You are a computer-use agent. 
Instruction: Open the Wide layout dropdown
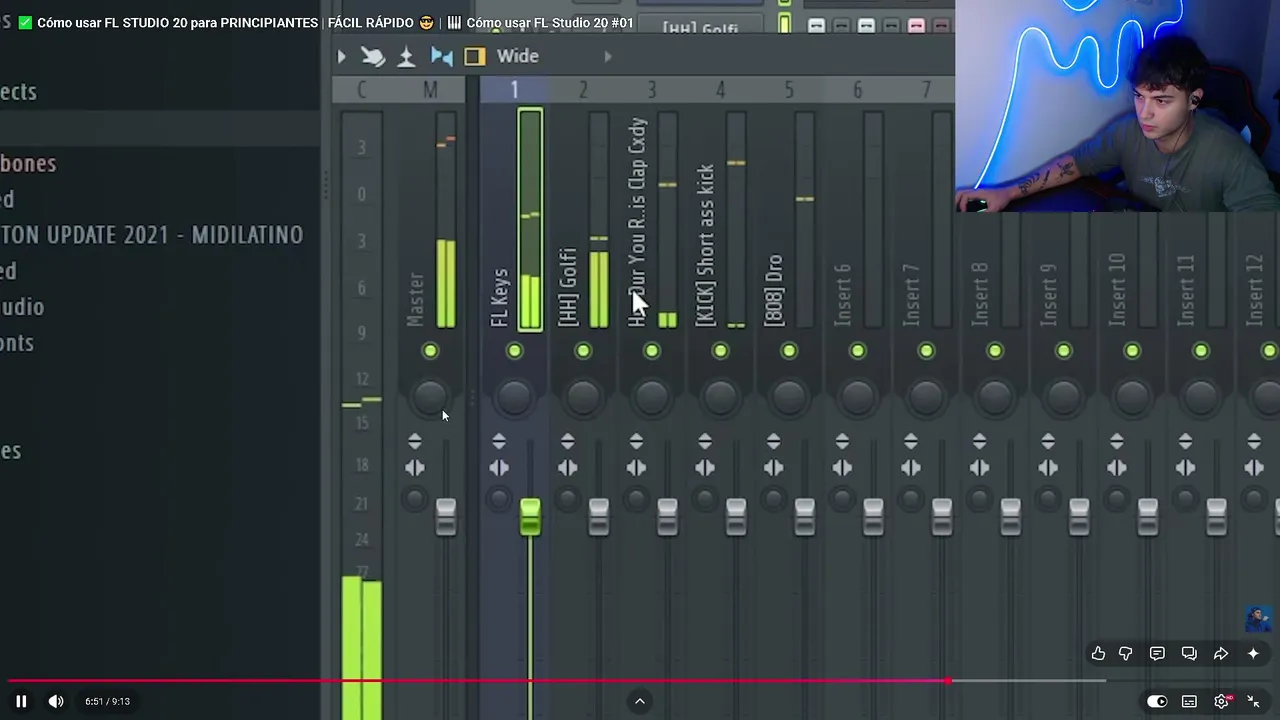pos(518,57)
